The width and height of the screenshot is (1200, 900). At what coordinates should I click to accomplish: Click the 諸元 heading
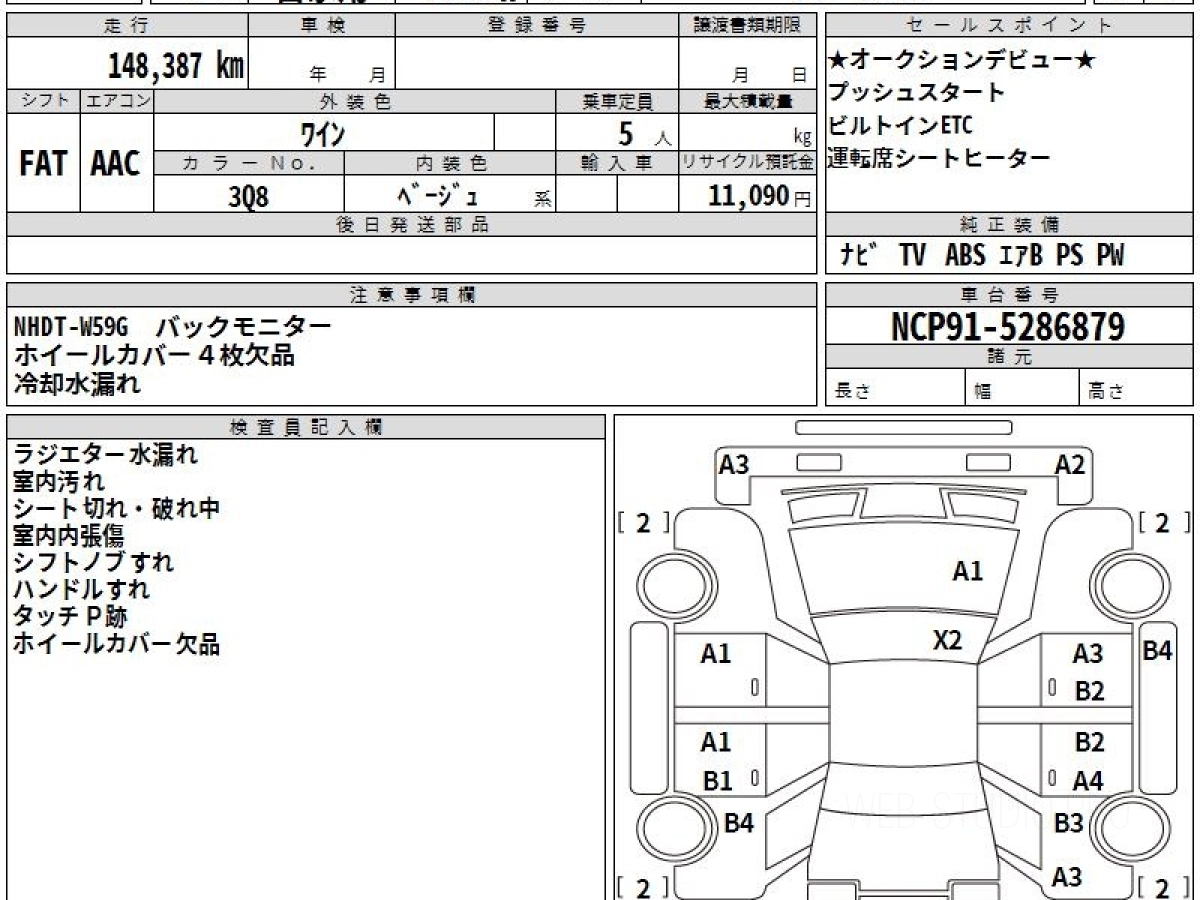[x=1009, y=357]
